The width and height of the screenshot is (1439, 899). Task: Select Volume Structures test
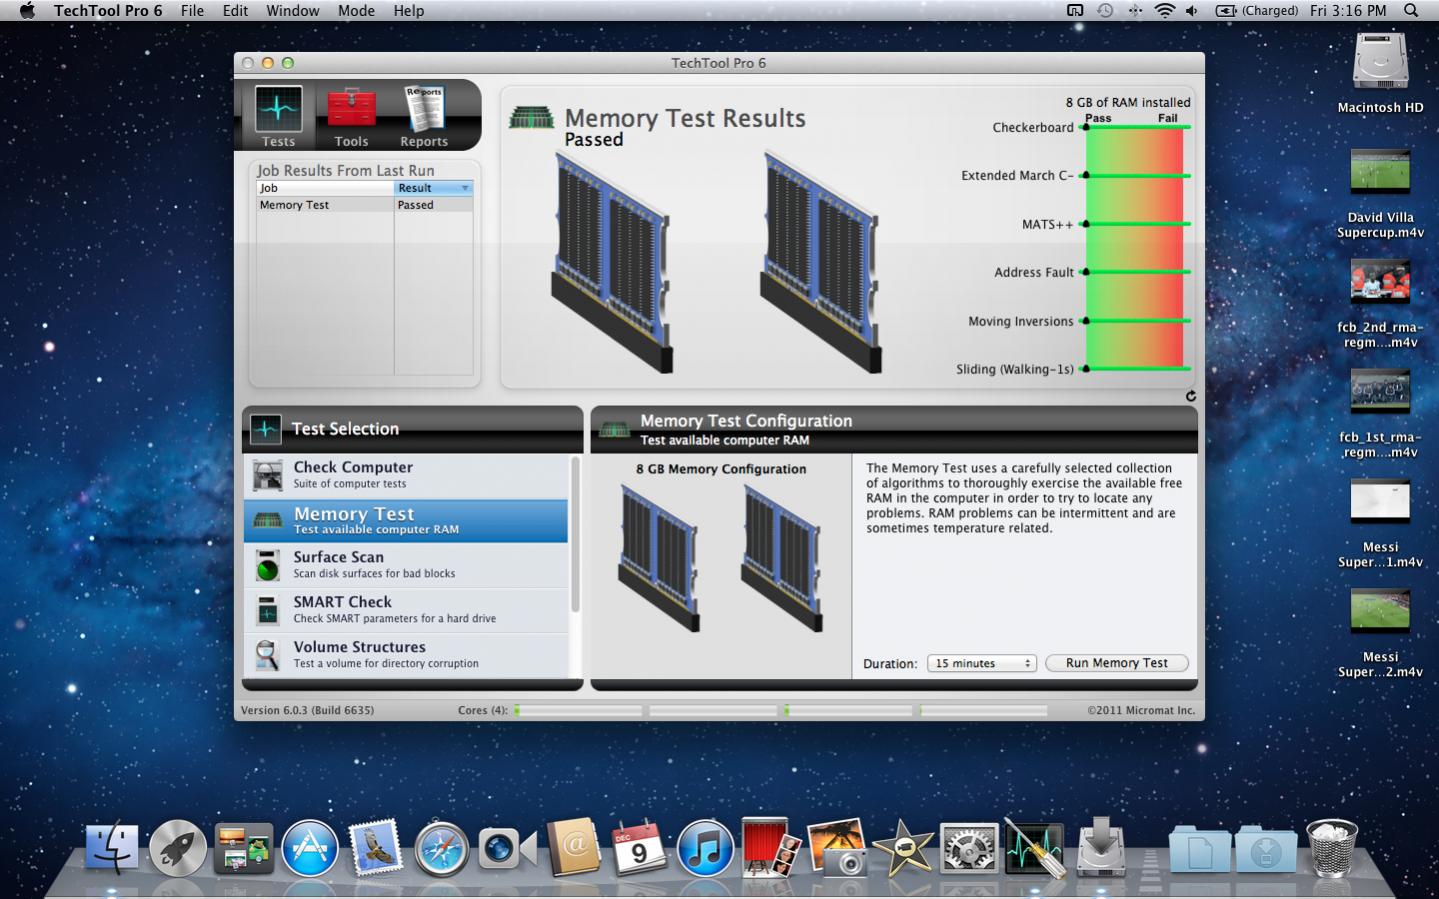click(x=406, y=655)
